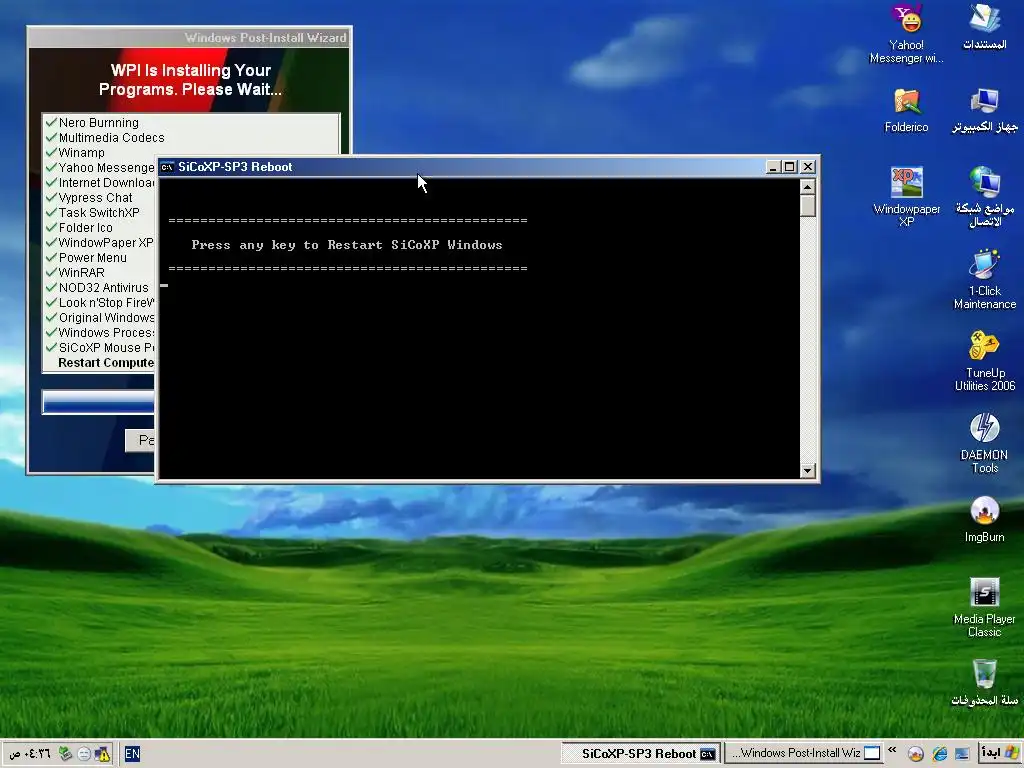Select Task SwitchXP entry in WPI list
Image resolution: width=1024 pixels, height=768 pixels.
tap(99, 213)
